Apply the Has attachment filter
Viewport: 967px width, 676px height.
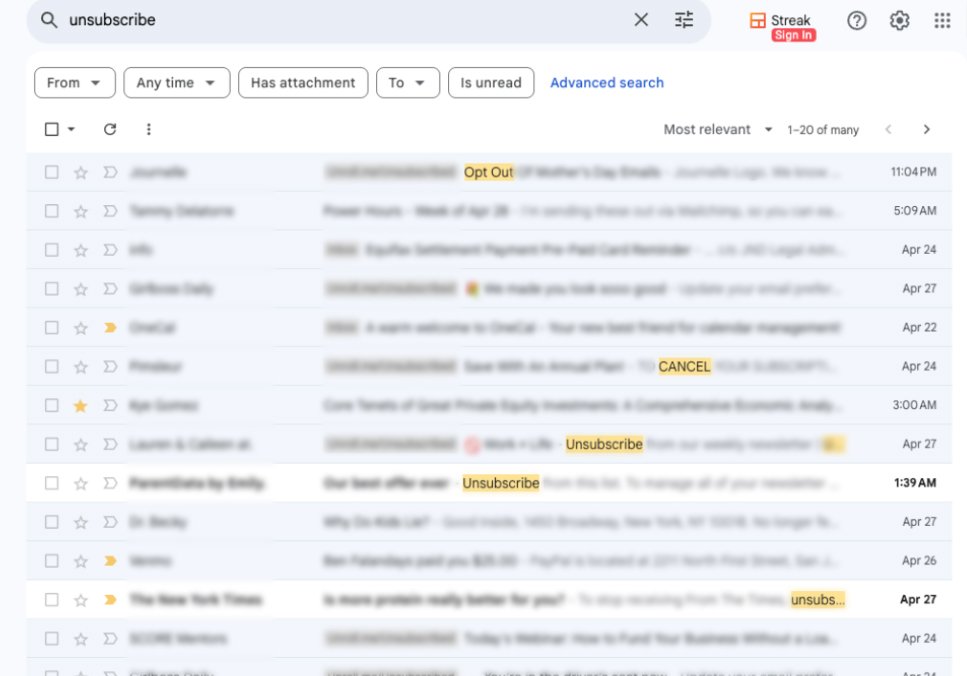(x=302, y=83)
